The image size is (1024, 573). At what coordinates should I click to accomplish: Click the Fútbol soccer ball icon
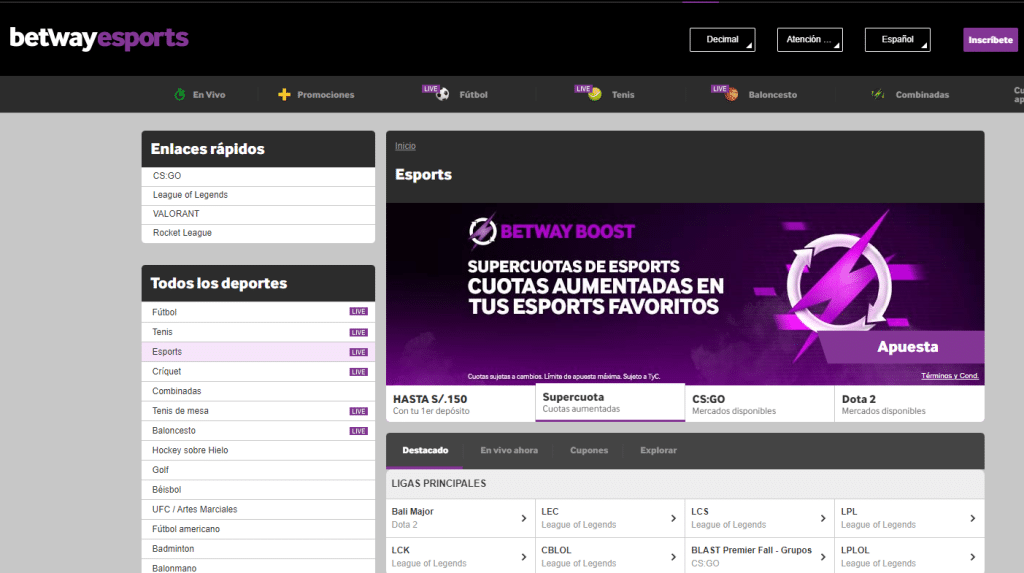pos(443,93)
